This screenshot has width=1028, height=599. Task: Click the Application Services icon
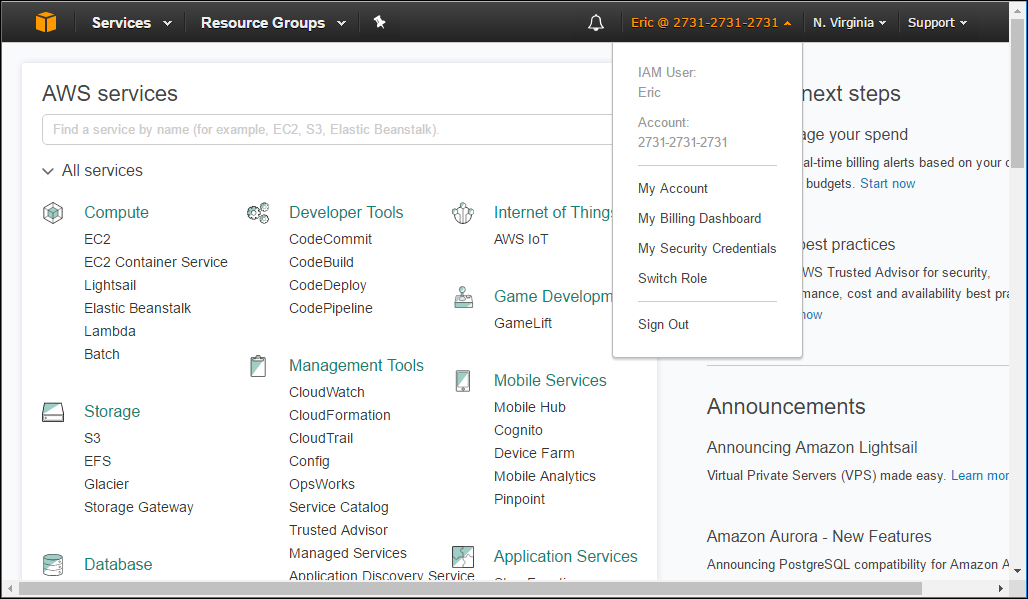click(x=463, y=556)
